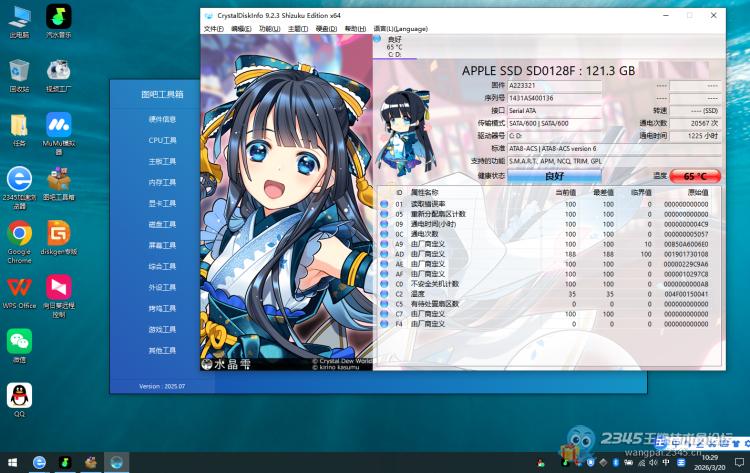This screenshot has width=750, height=473.
Task: Open the 汽水音乐 desktop icon
Action: pos(59,17)
